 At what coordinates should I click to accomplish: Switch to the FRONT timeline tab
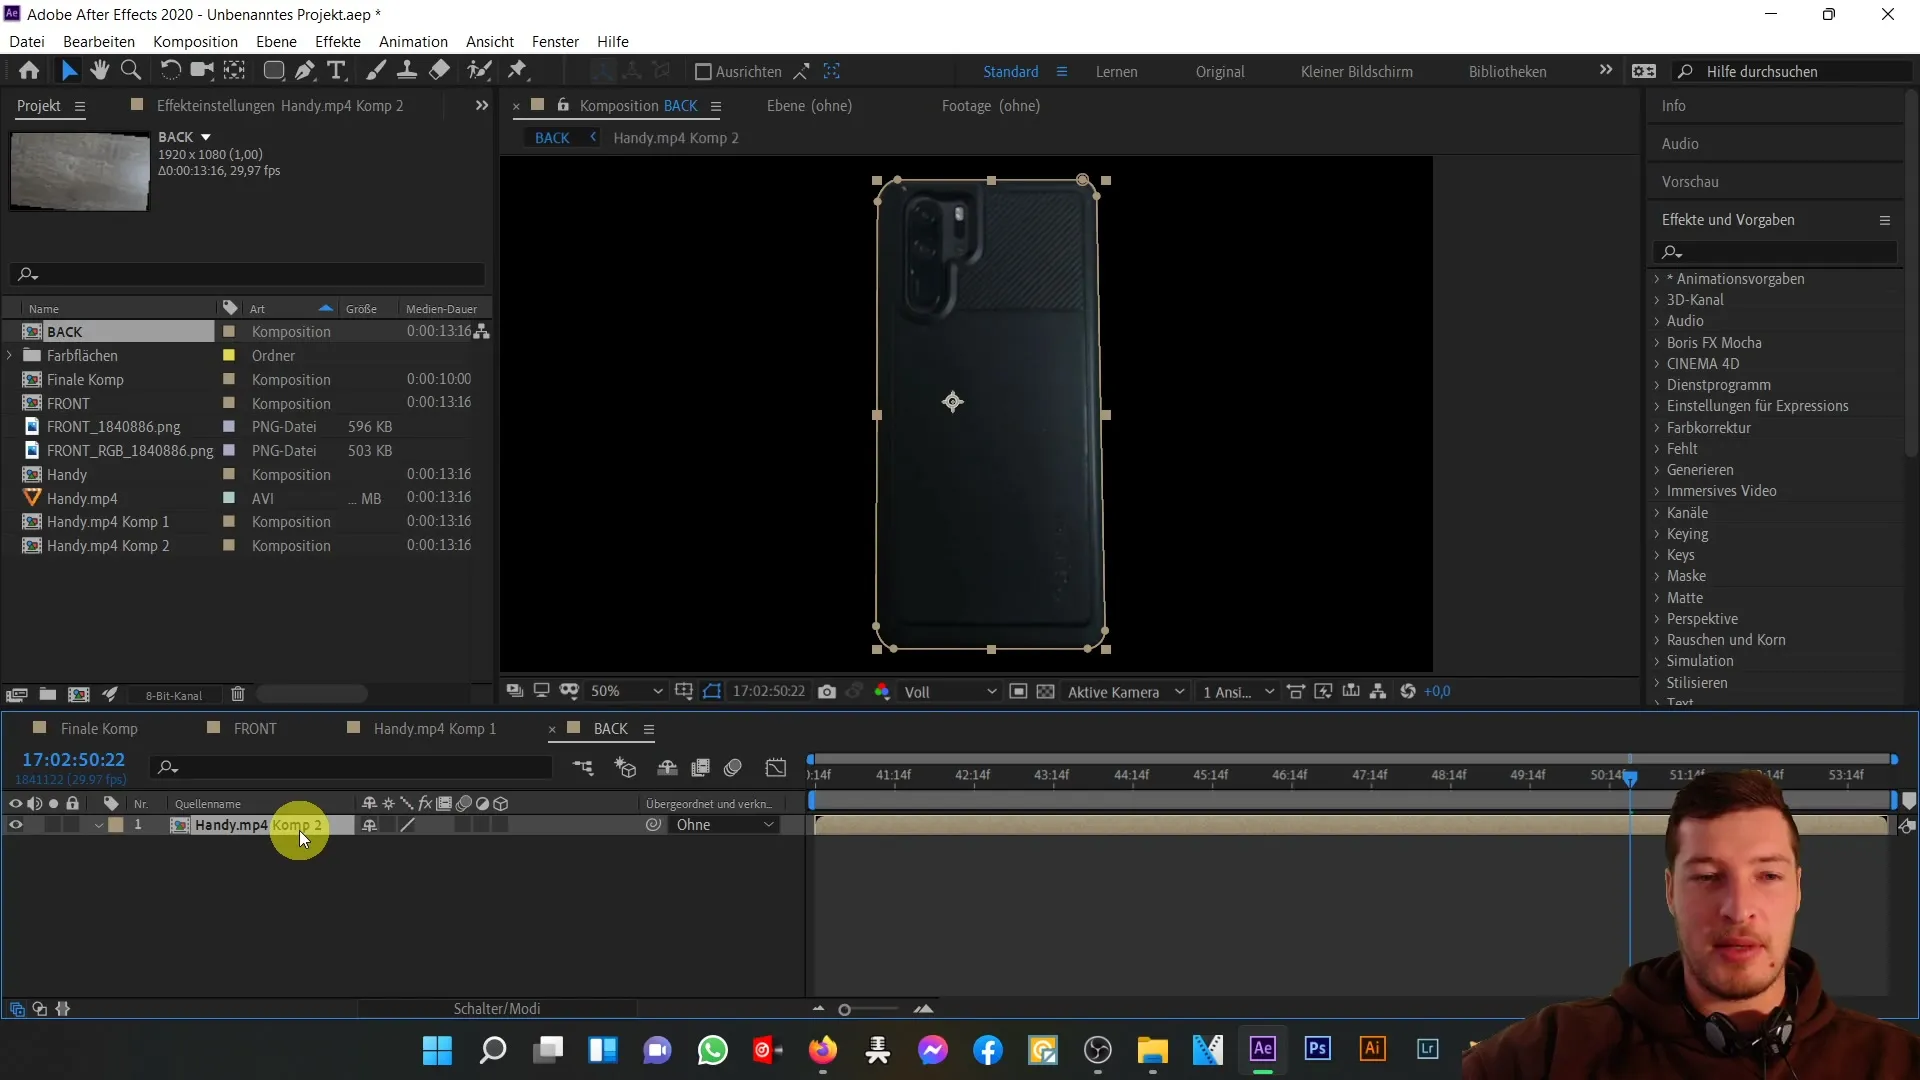click(x=255, y=729)
